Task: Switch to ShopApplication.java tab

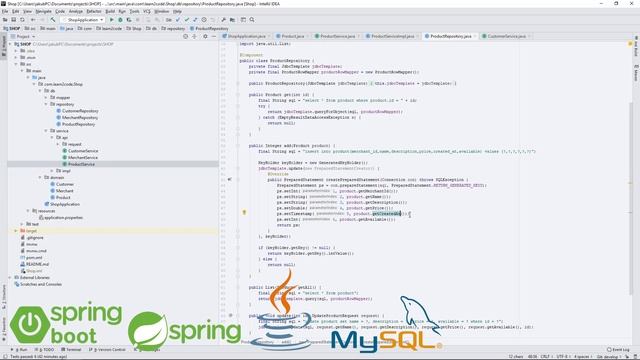Action: tap(246, 36)
